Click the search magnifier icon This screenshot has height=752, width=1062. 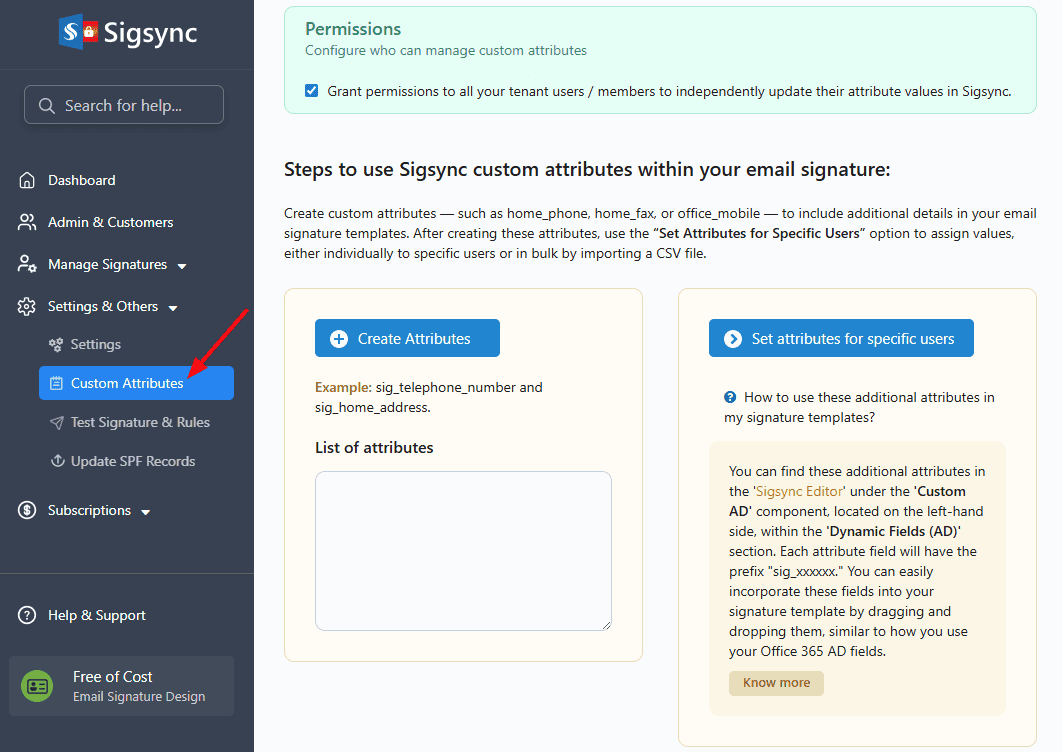pos(47,106)
